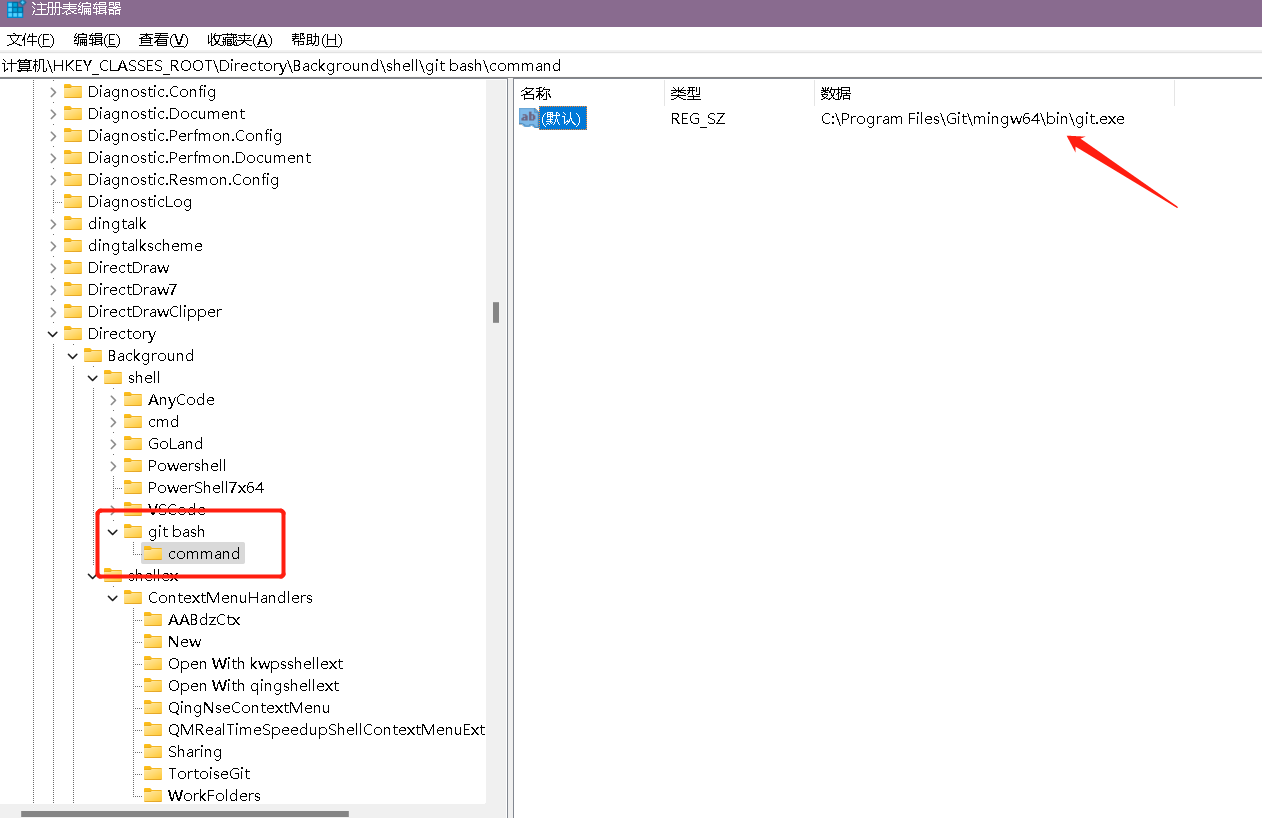Select the Powershell key folder icon
Image resolution: width=1262 pixels, height=818 pixels.
tap(133, 465)
